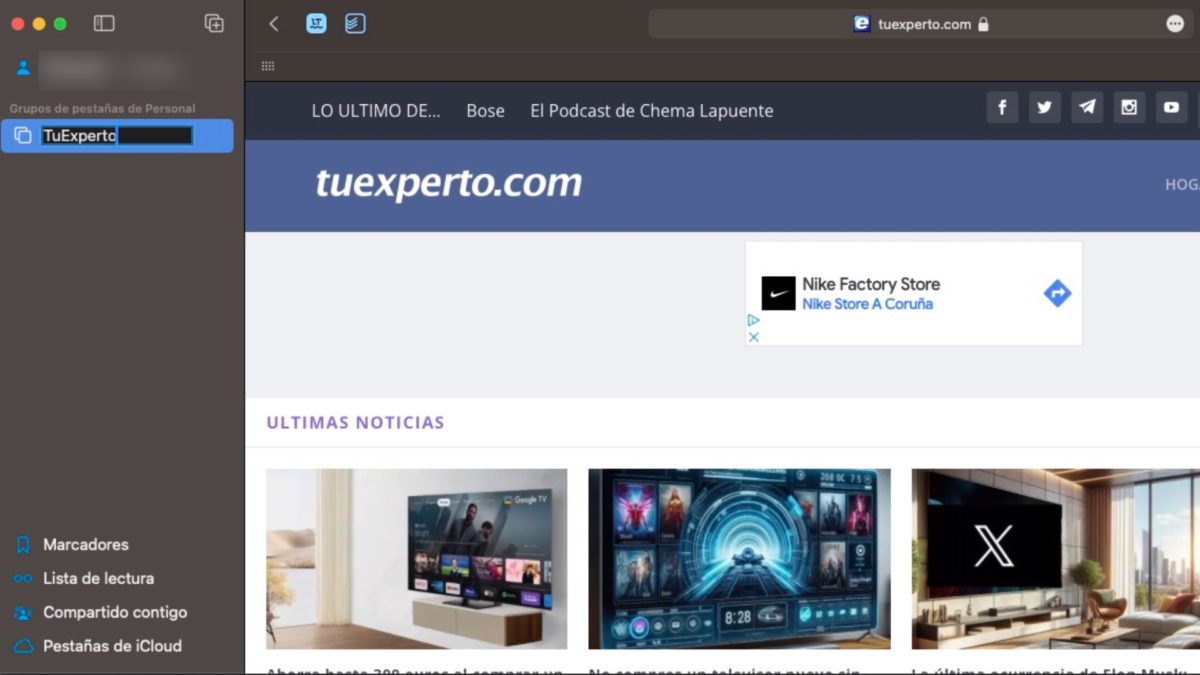
Task: Open El Podcast de Chema Lapuente
Action: coord(652,111)
